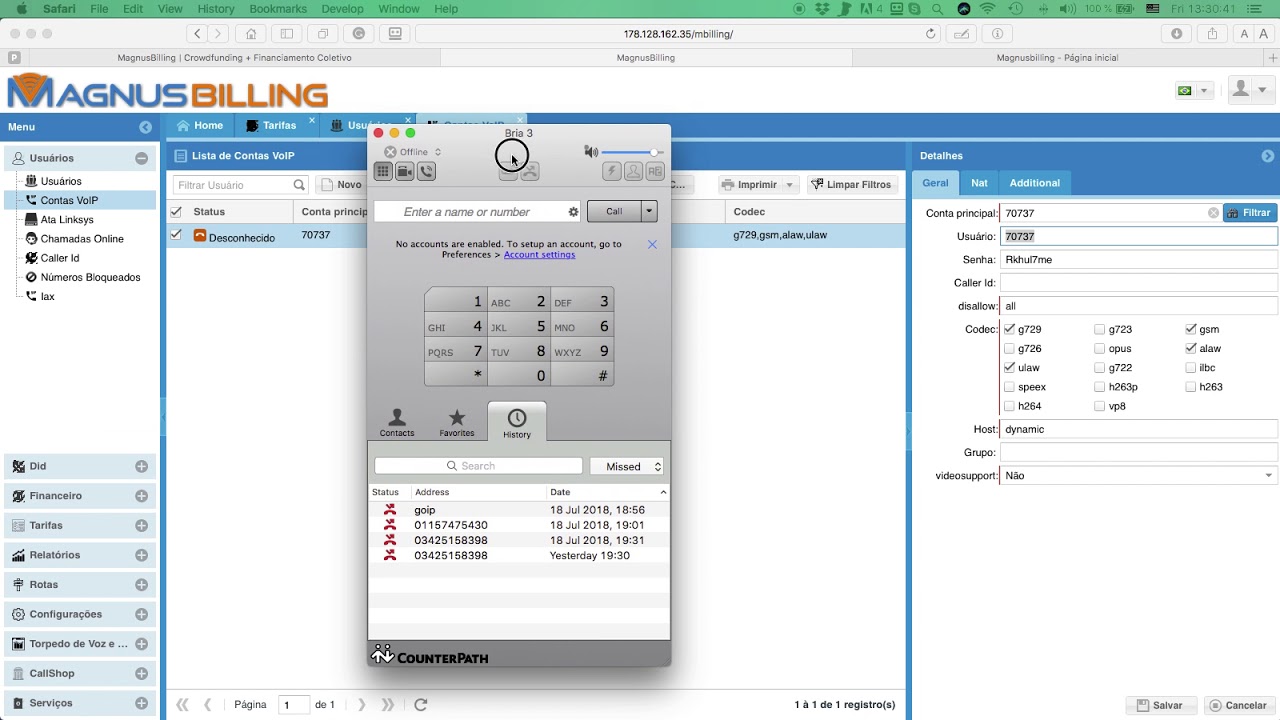
Task: Open the Bookmarks menu in menu bar
Action: (x=278, y=9)
